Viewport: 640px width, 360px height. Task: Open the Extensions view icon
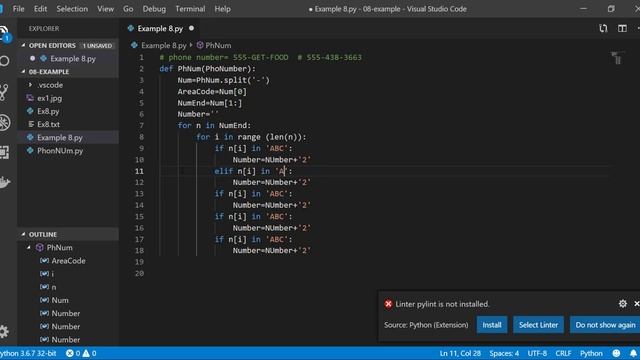pos(4,152)
